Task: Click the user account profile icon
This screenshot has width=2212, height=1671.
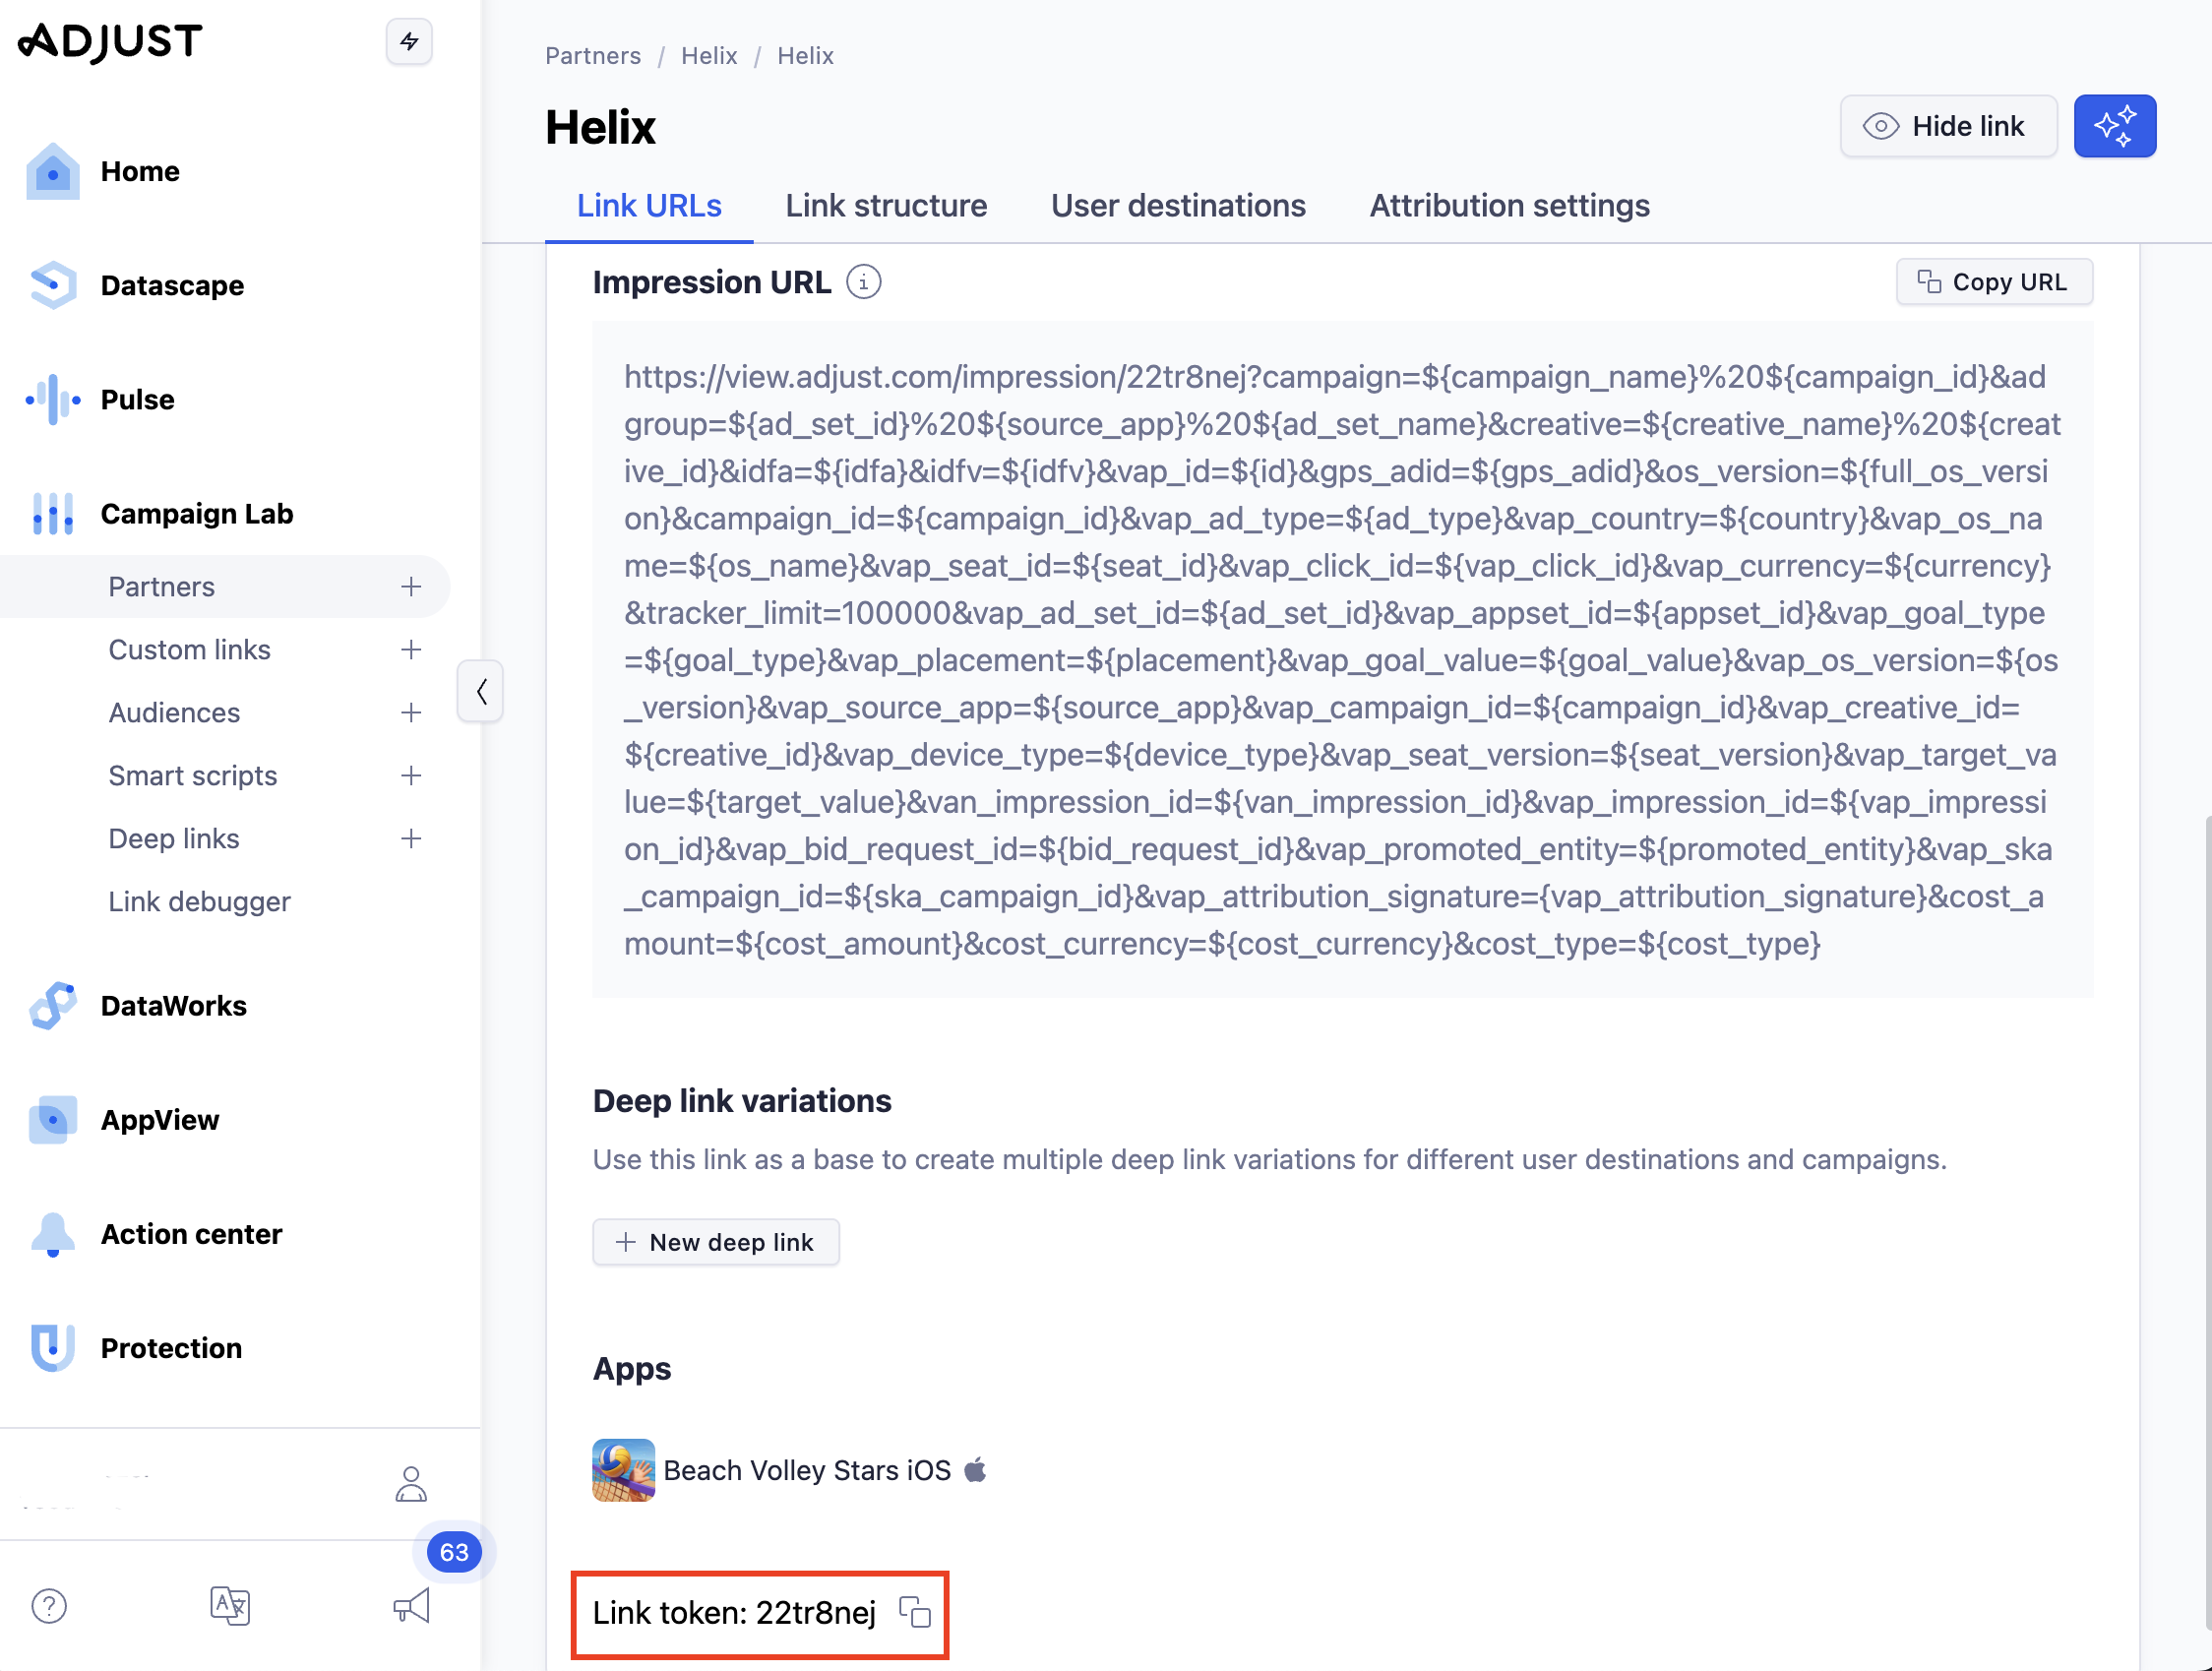Action: (410, 1484)
